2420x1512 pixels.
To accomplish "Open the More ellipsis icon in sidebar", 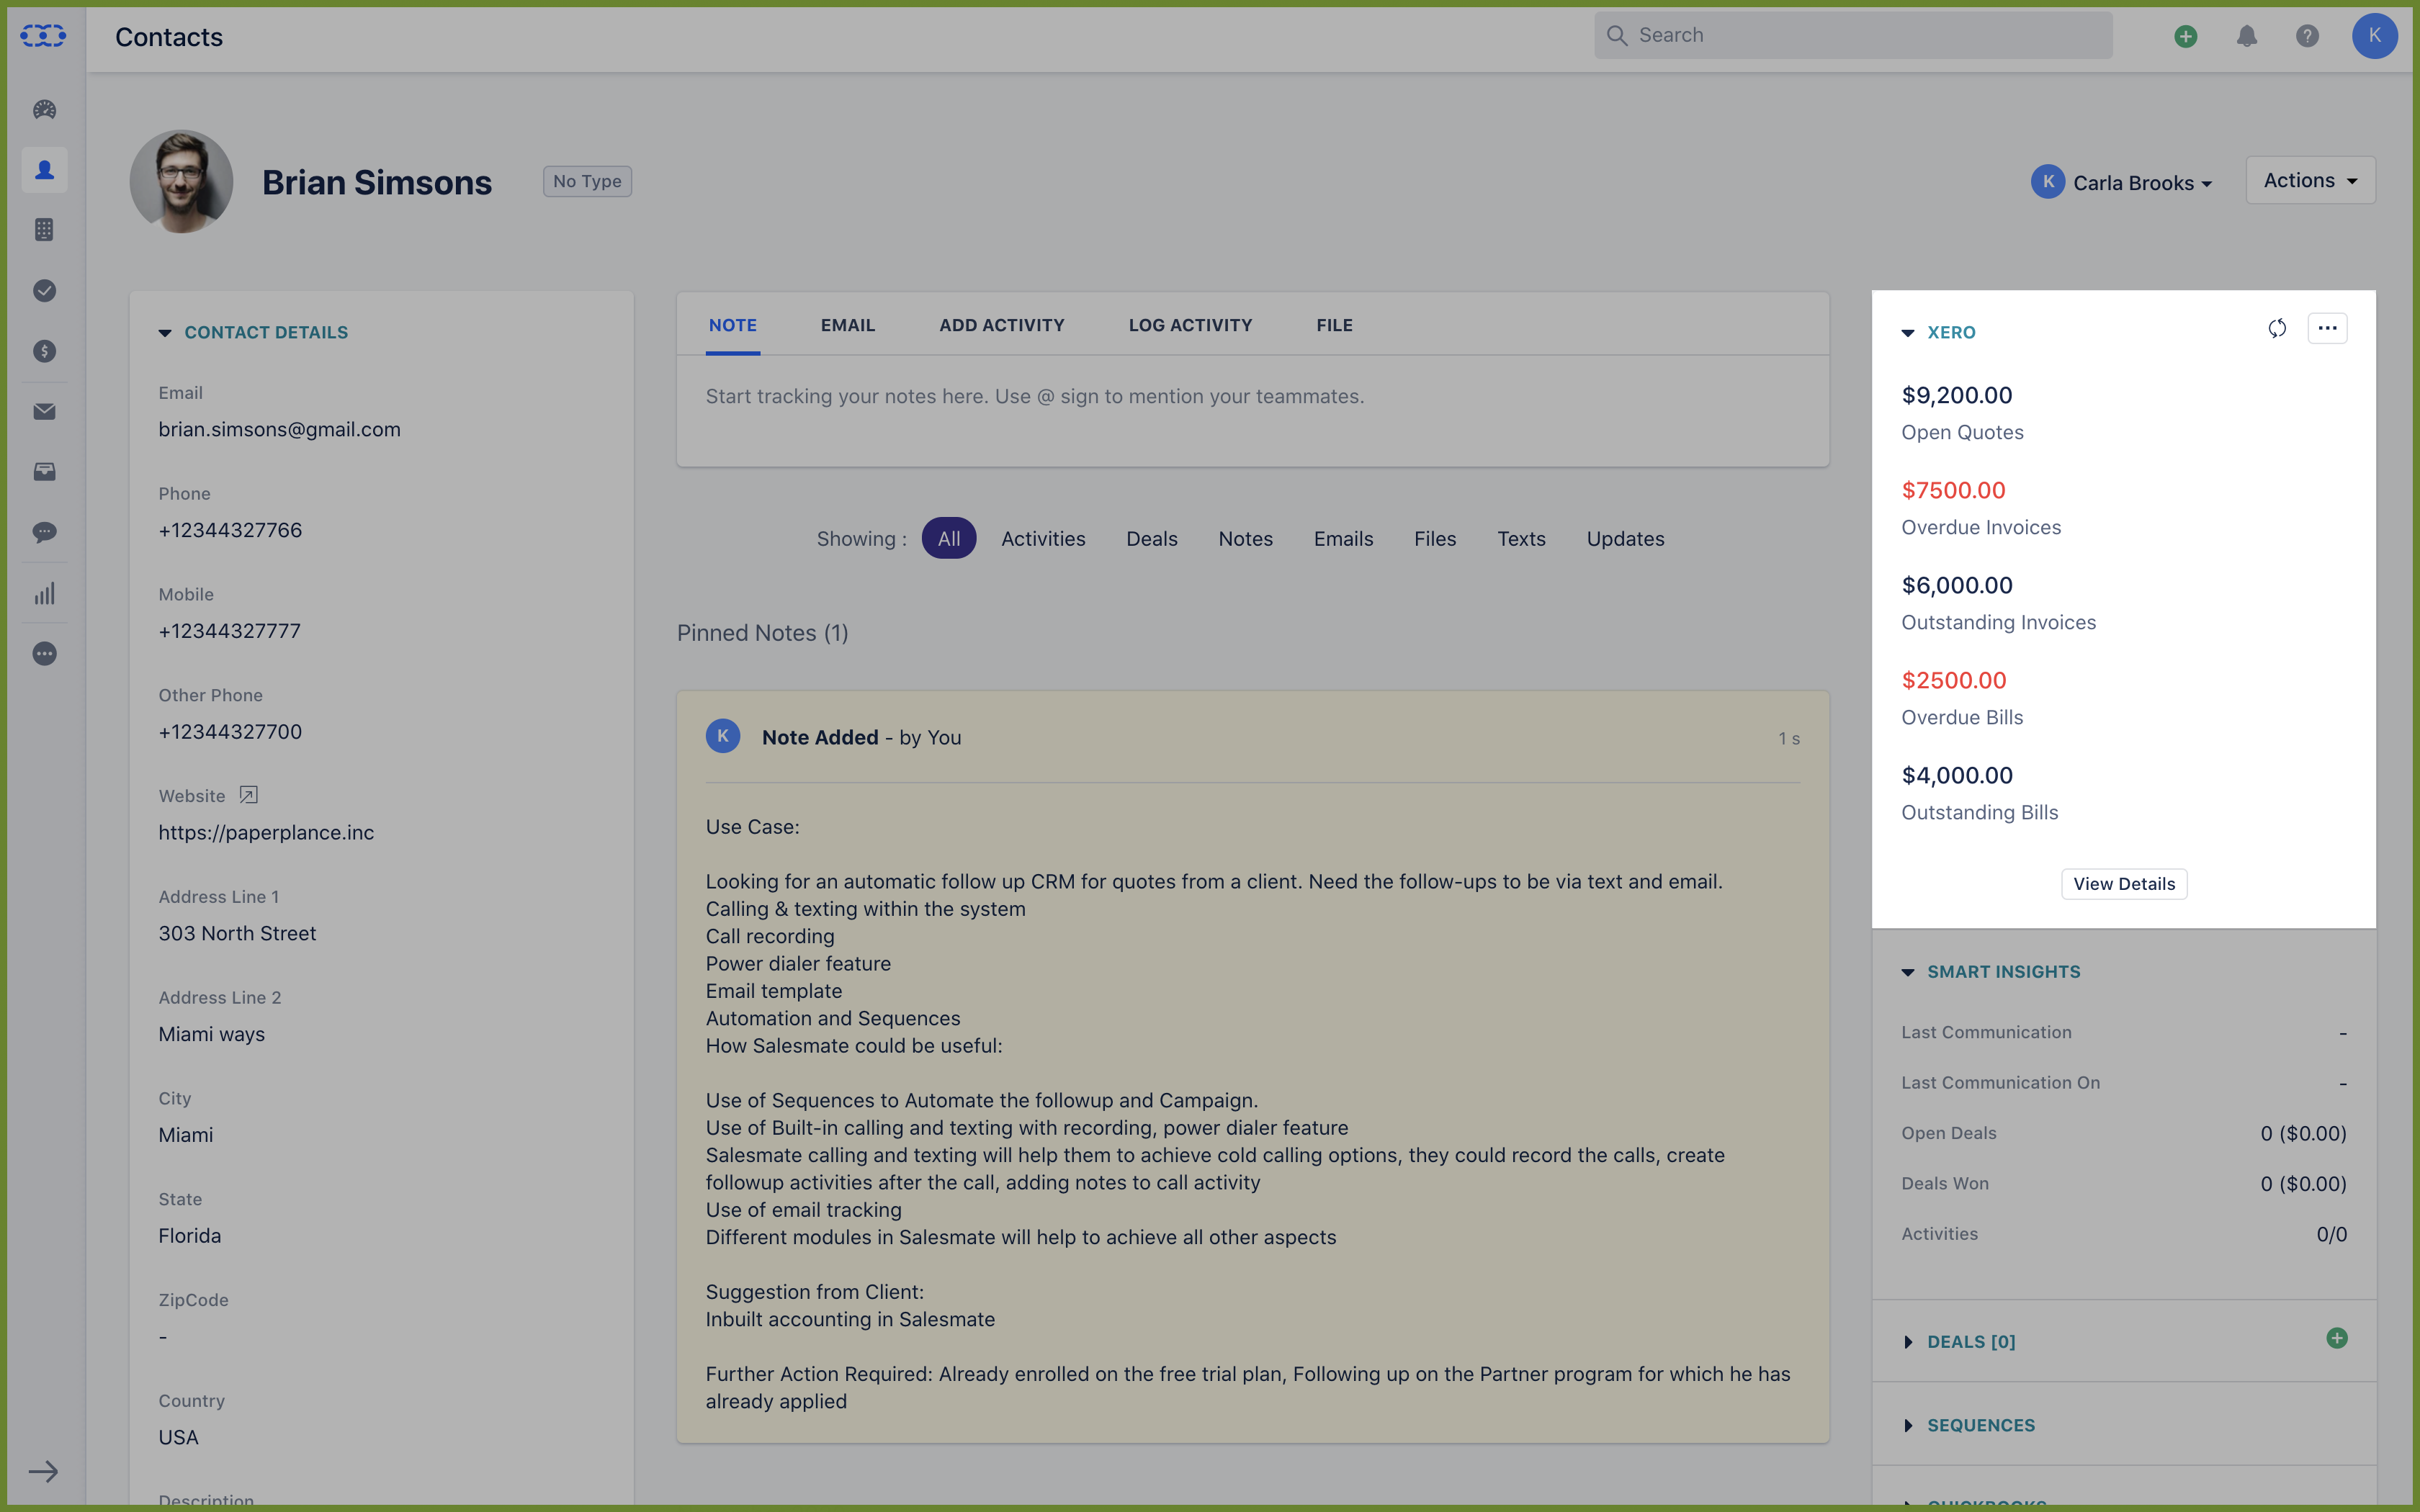I will [44, 654].
